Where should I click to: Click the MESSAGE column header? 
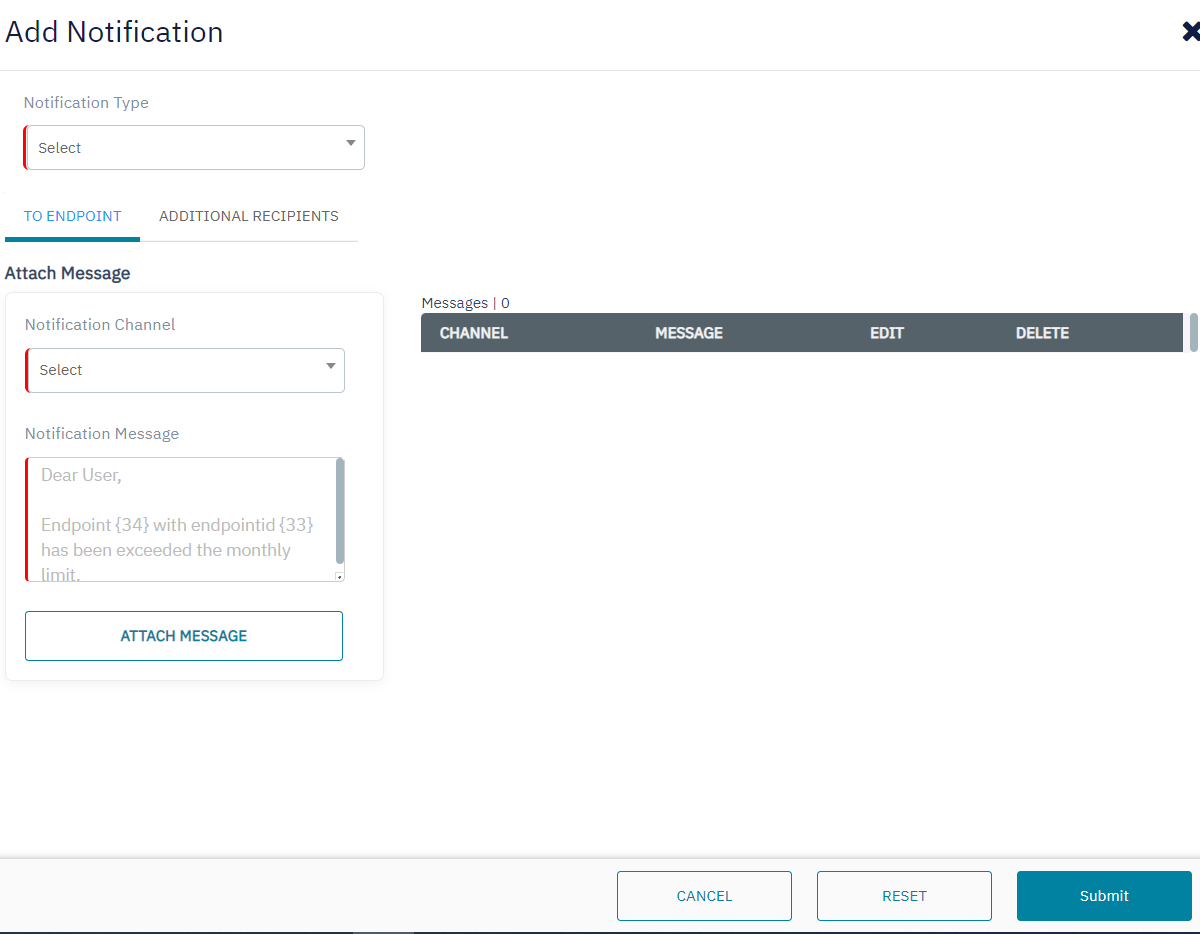(688, 333)
